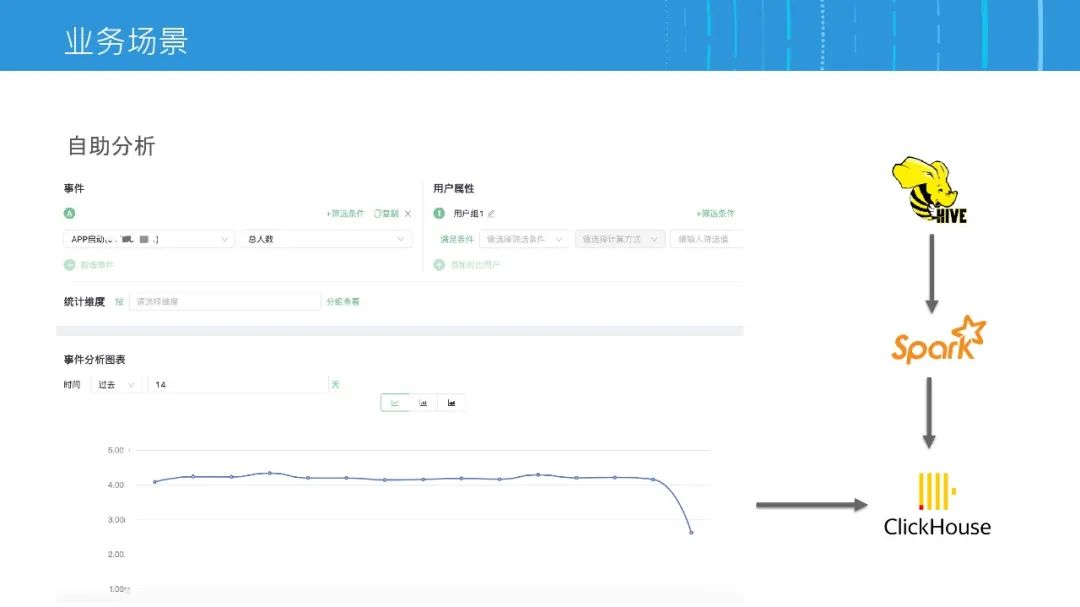Click the add new event plus icon
The image size is (1080, 607).
tap(70, 265)
